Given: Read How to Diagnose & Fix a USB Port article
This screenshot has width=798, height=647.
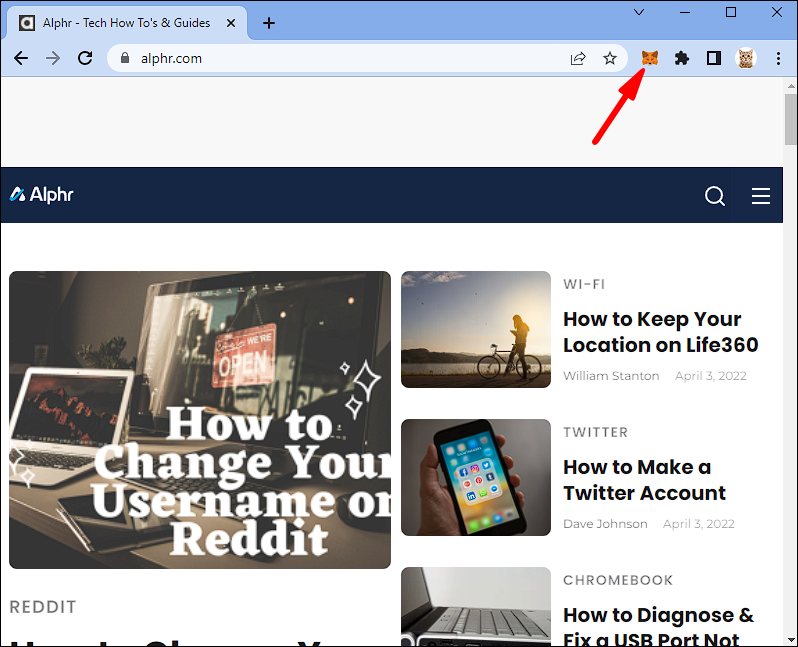Looking at the screenshot, I should pyautogui.click(x=659, y=626).
